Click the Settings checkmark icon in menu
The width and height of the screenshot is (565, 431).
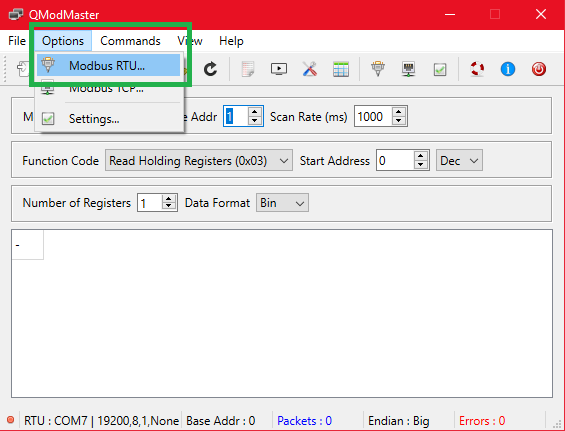click(48, 119)
